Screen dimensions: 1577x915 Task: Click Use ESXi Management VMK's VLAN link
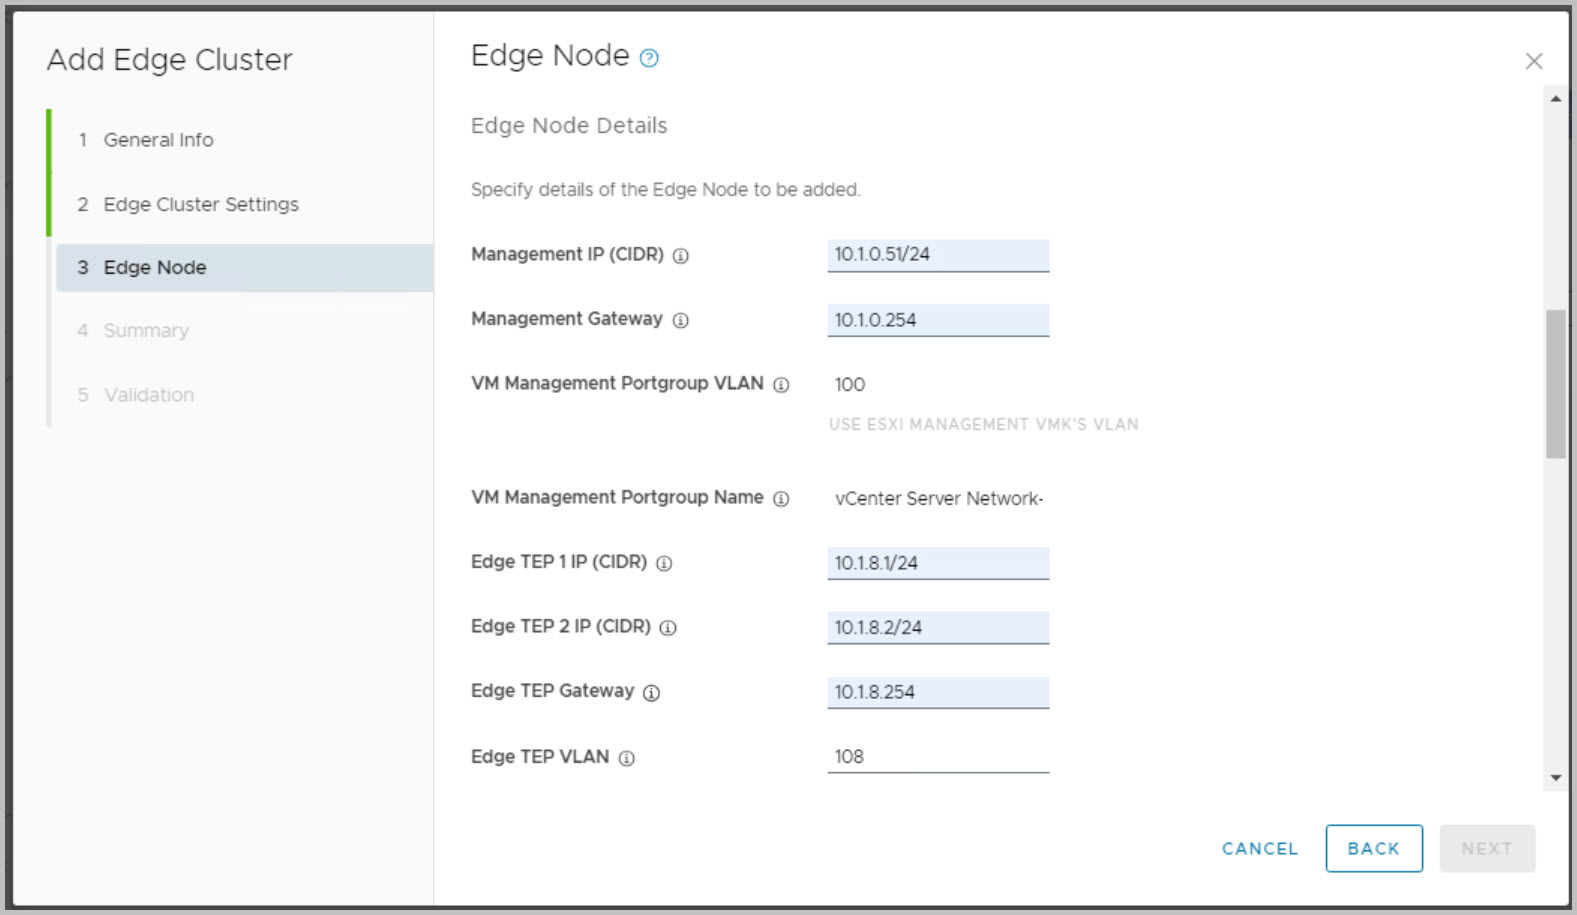point(983,424)
